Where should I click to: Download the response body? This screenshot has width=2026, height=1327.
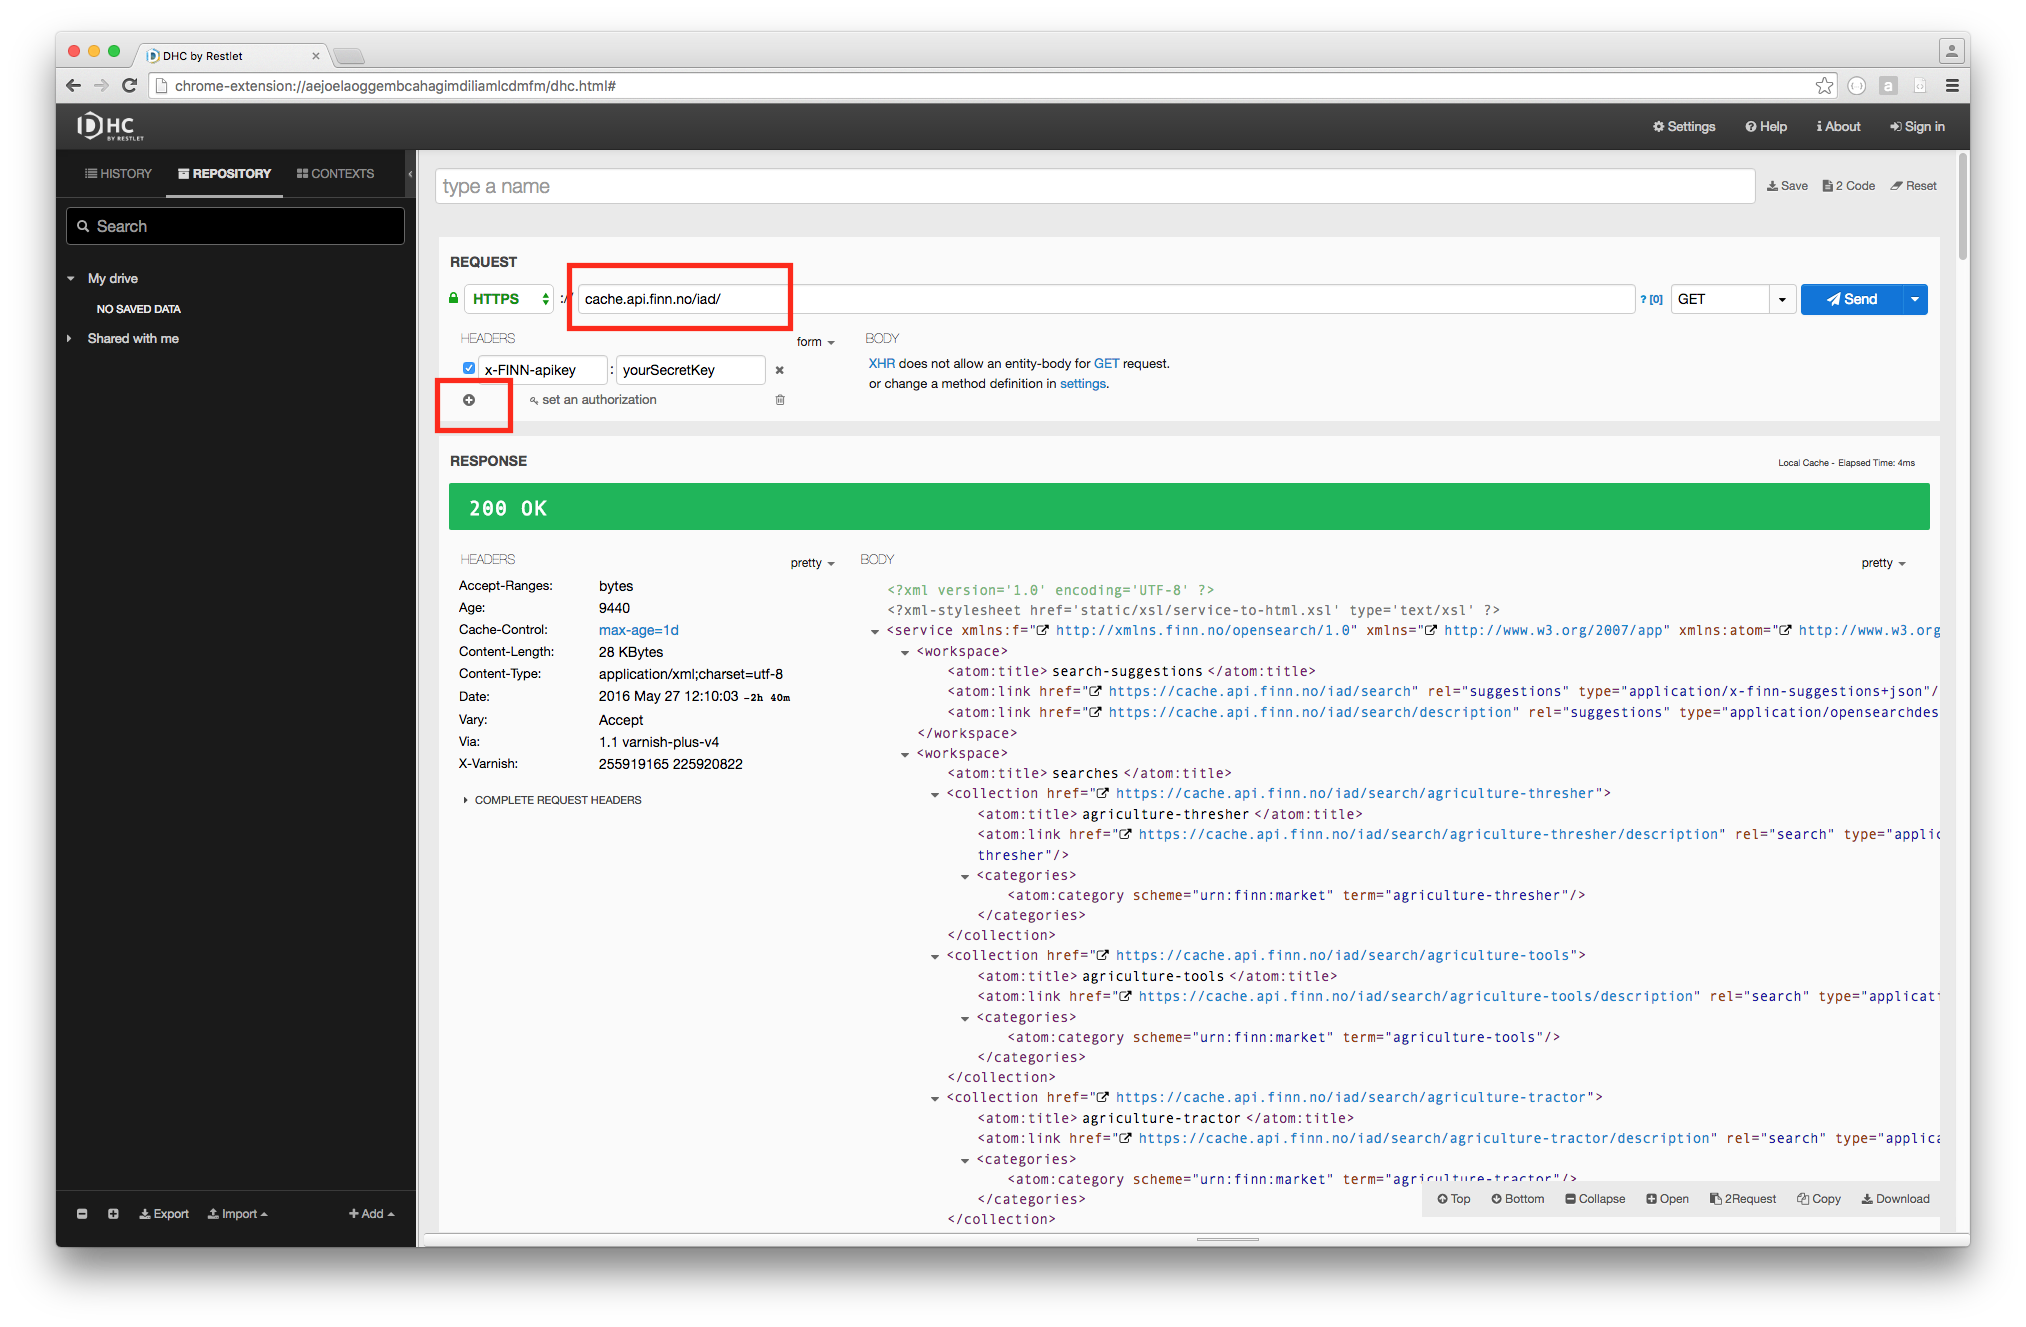coord(1896,1199)
